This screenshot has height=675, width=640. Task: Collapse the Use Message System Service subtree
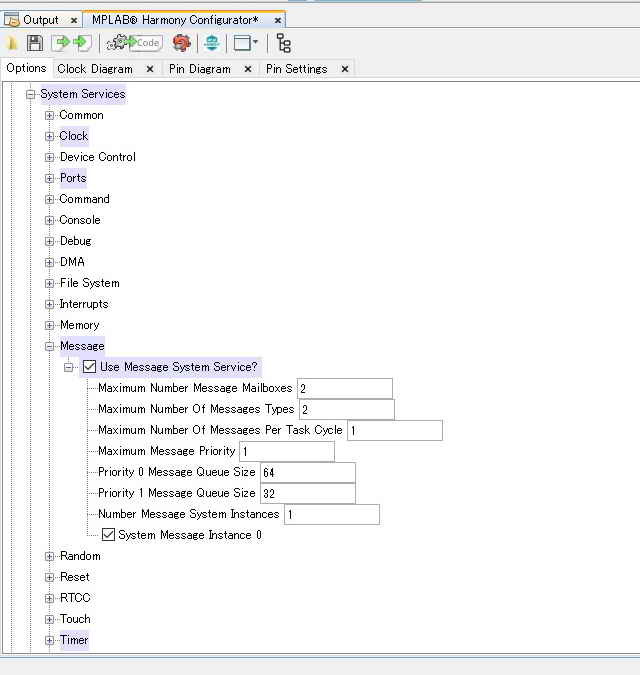click(x=68, y=367)
